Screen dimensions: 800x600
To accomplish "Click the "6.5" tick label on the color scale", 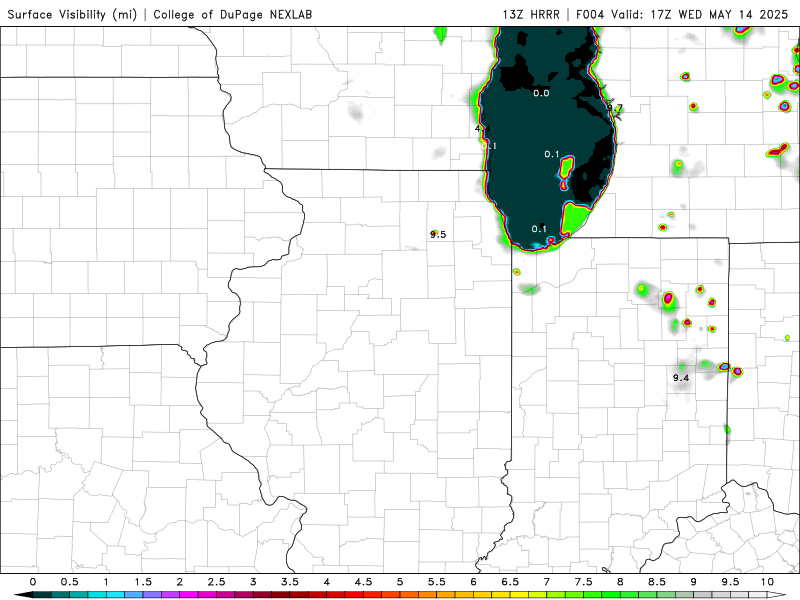I will pyautogui.click(x=510, y=582).
